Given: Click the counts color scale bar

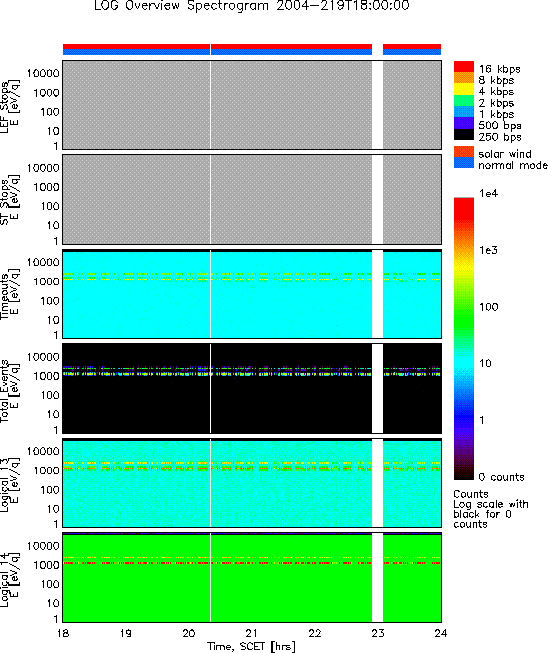Looking at the screenshot, I should pyautogui.click(x=463, y=339).
